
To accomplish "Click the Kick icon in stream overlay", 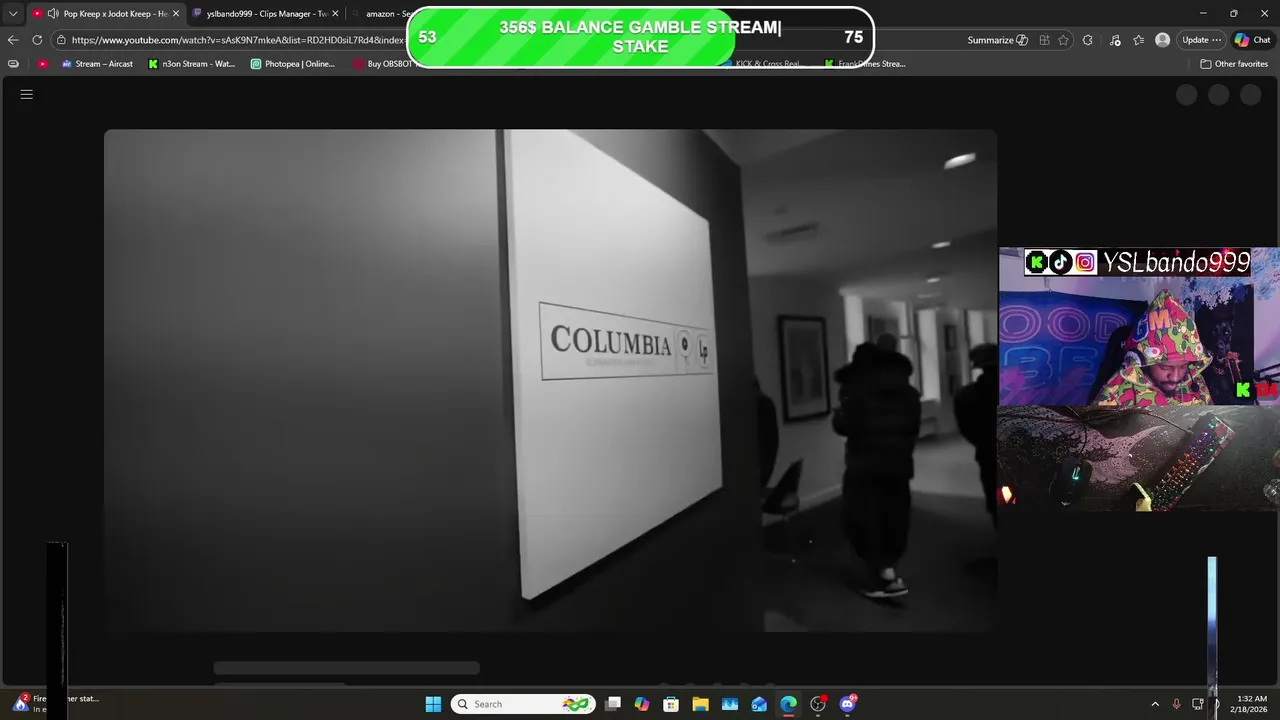I will pyautogui.click(x=1037, y=263).
